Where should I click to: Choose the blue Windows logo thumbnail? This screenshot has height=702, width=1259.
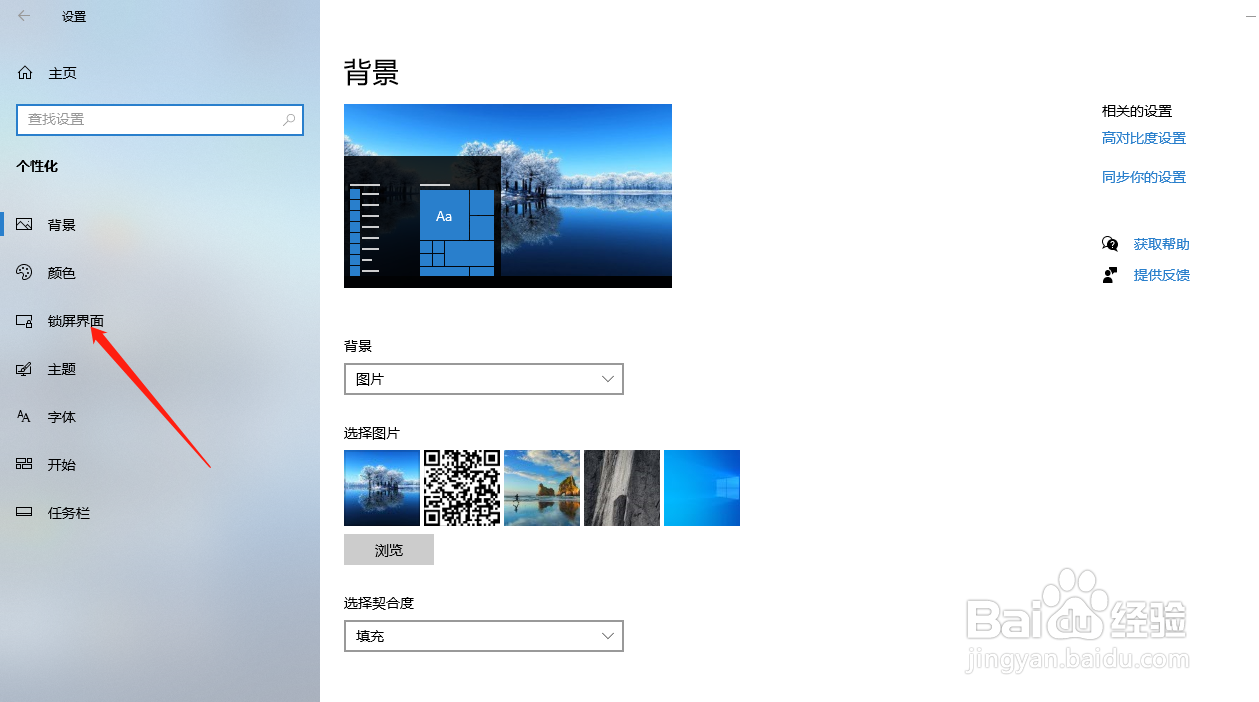point(702,488)
